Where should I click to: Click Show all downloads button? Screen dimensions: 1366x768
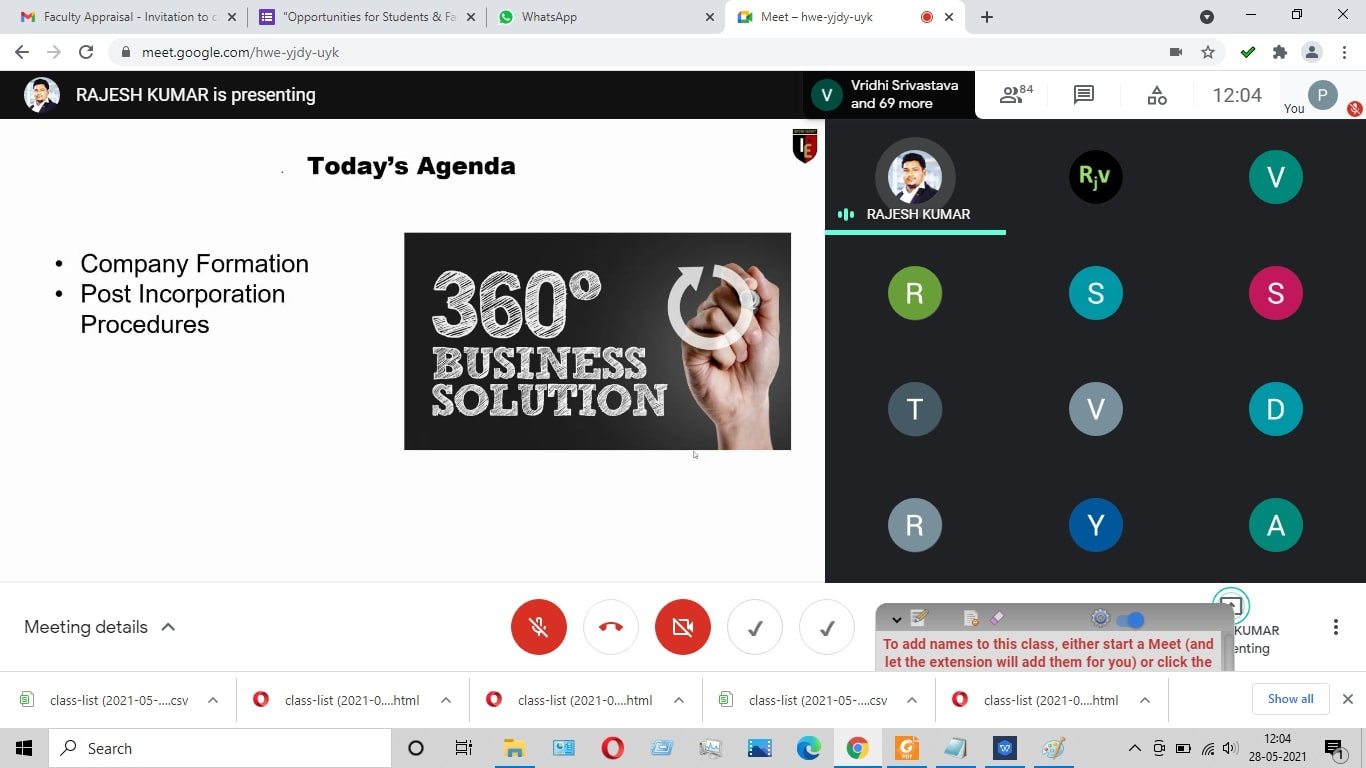[1290, 699]
